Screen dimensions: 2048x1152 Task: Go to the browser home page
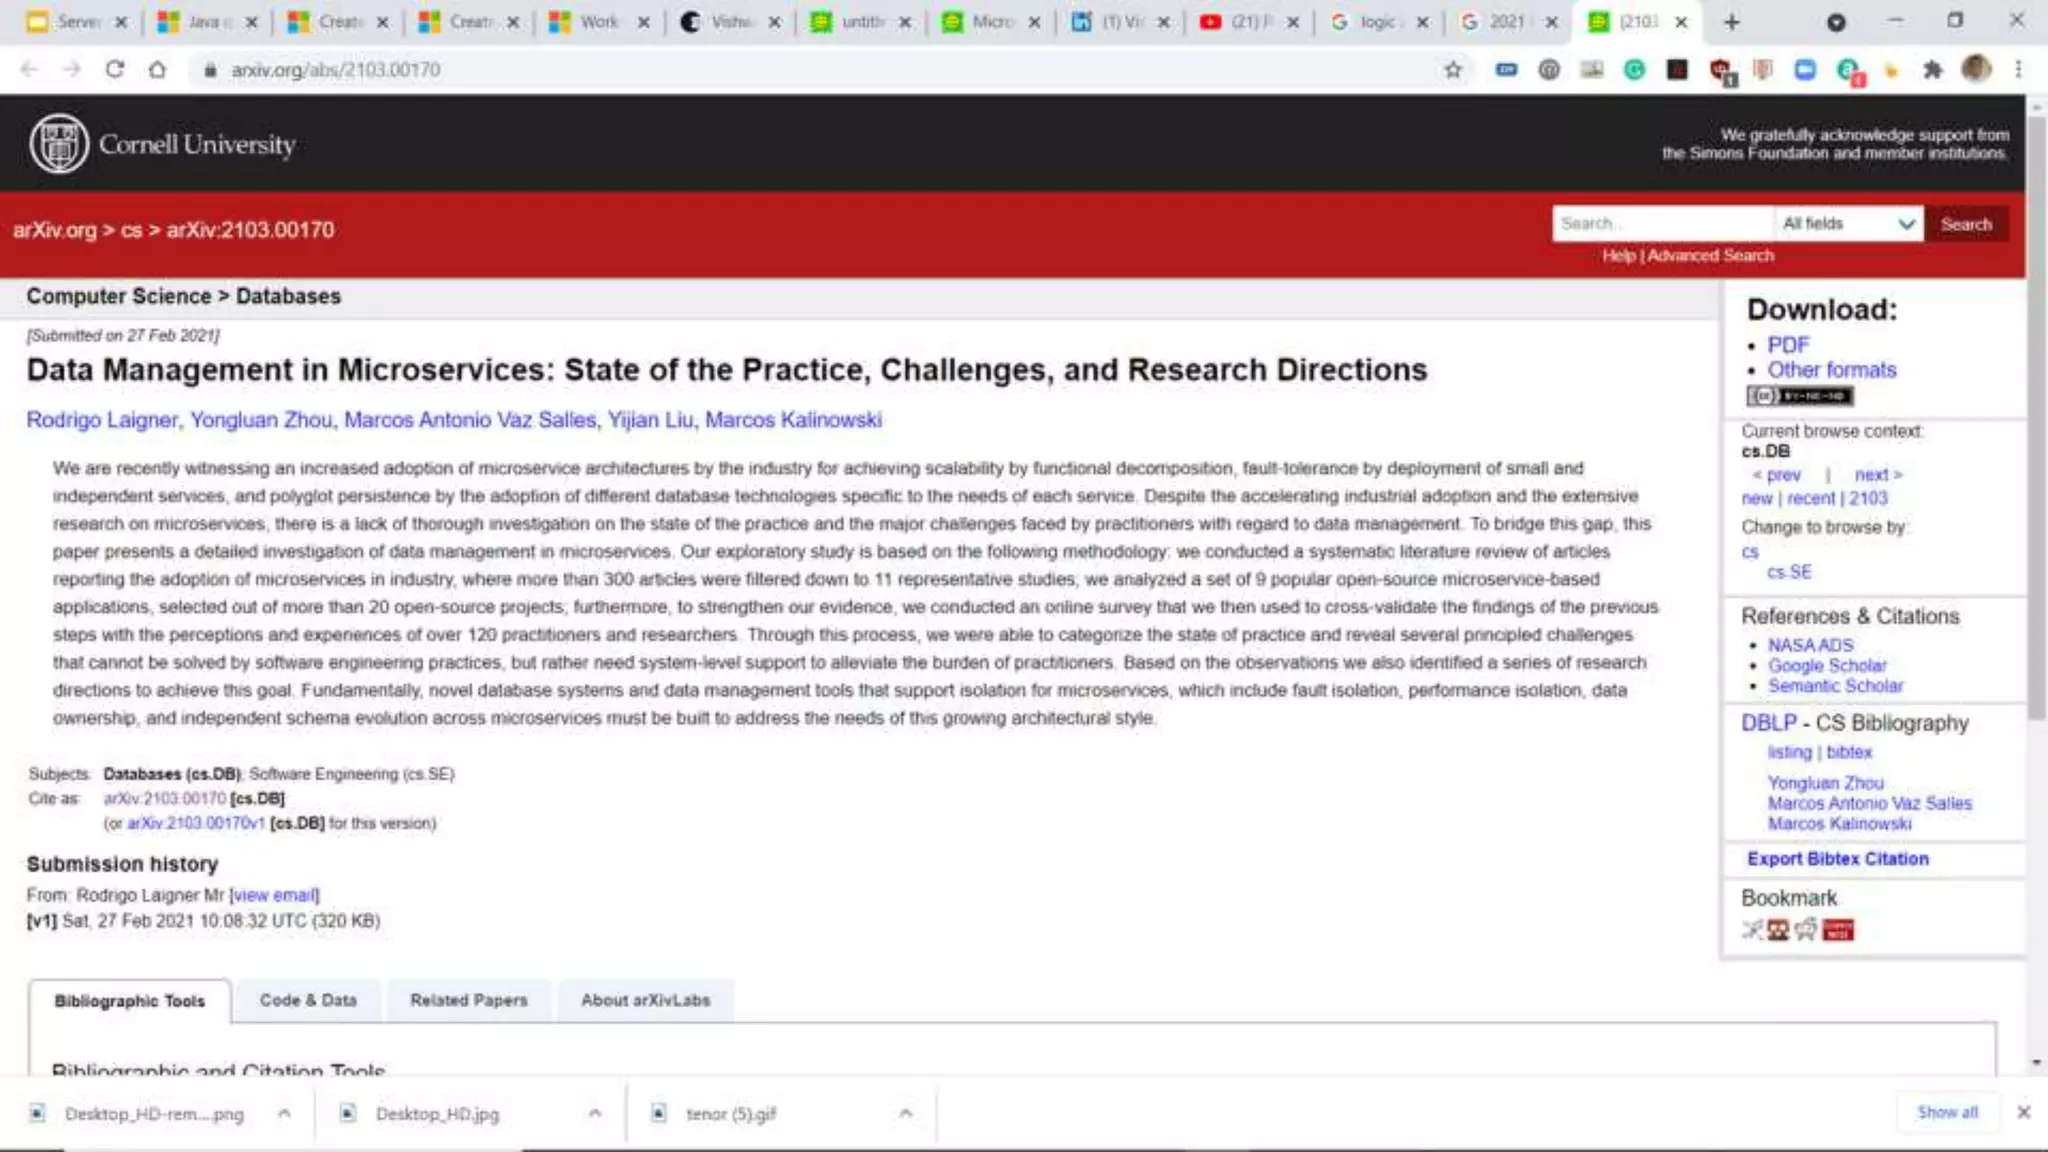pos(157,70)
